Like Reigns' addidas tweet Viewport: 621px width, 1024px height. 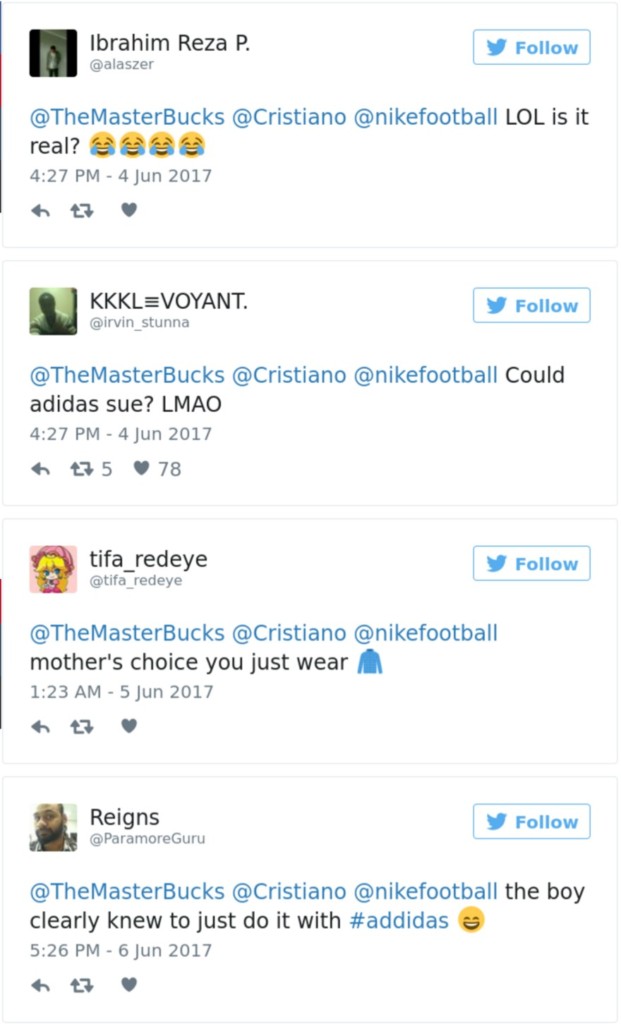click(129, 984)
